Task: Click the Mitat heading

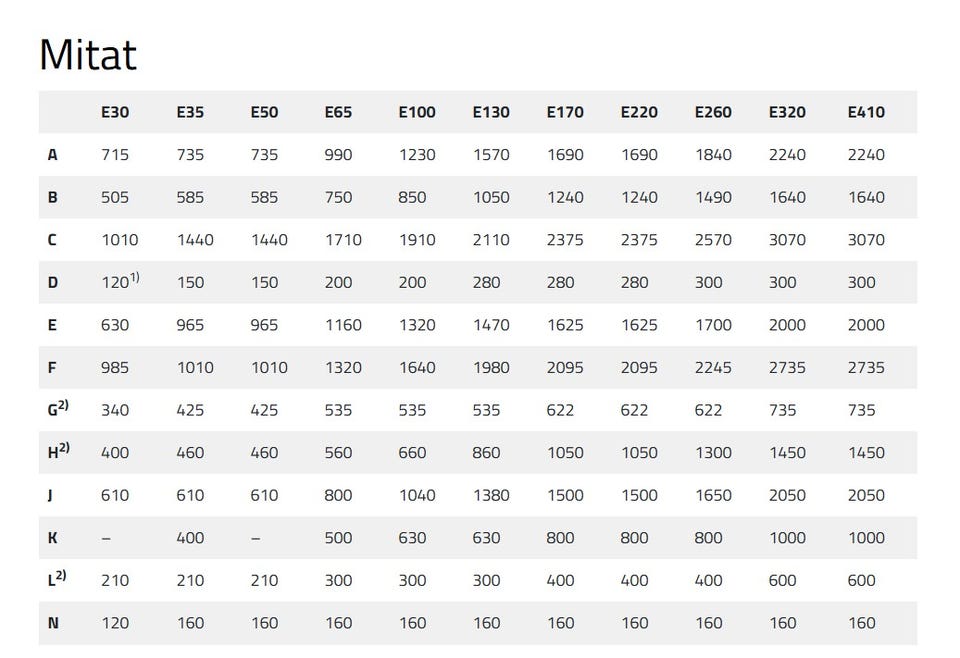Action: (x=88, y=55)
